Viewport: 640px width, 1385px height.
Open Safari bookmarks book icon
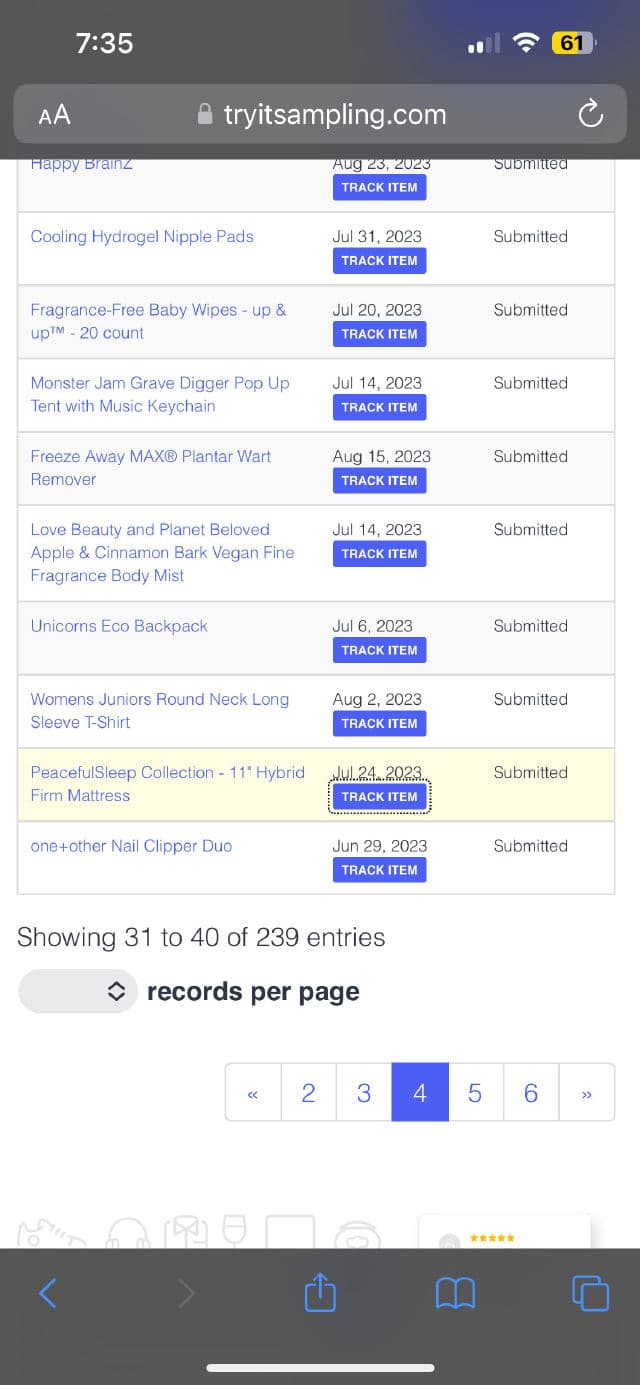tap(455, 1294)
